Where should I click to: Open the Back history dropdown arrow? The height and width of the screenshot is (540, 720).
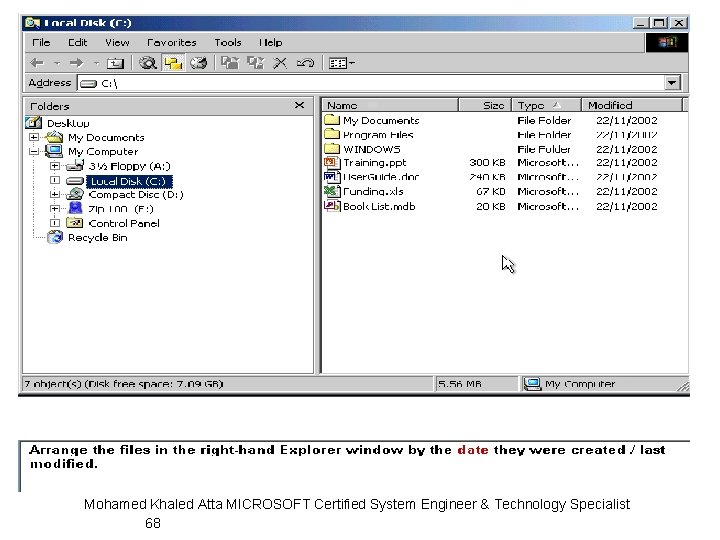(x=57, y=63)
